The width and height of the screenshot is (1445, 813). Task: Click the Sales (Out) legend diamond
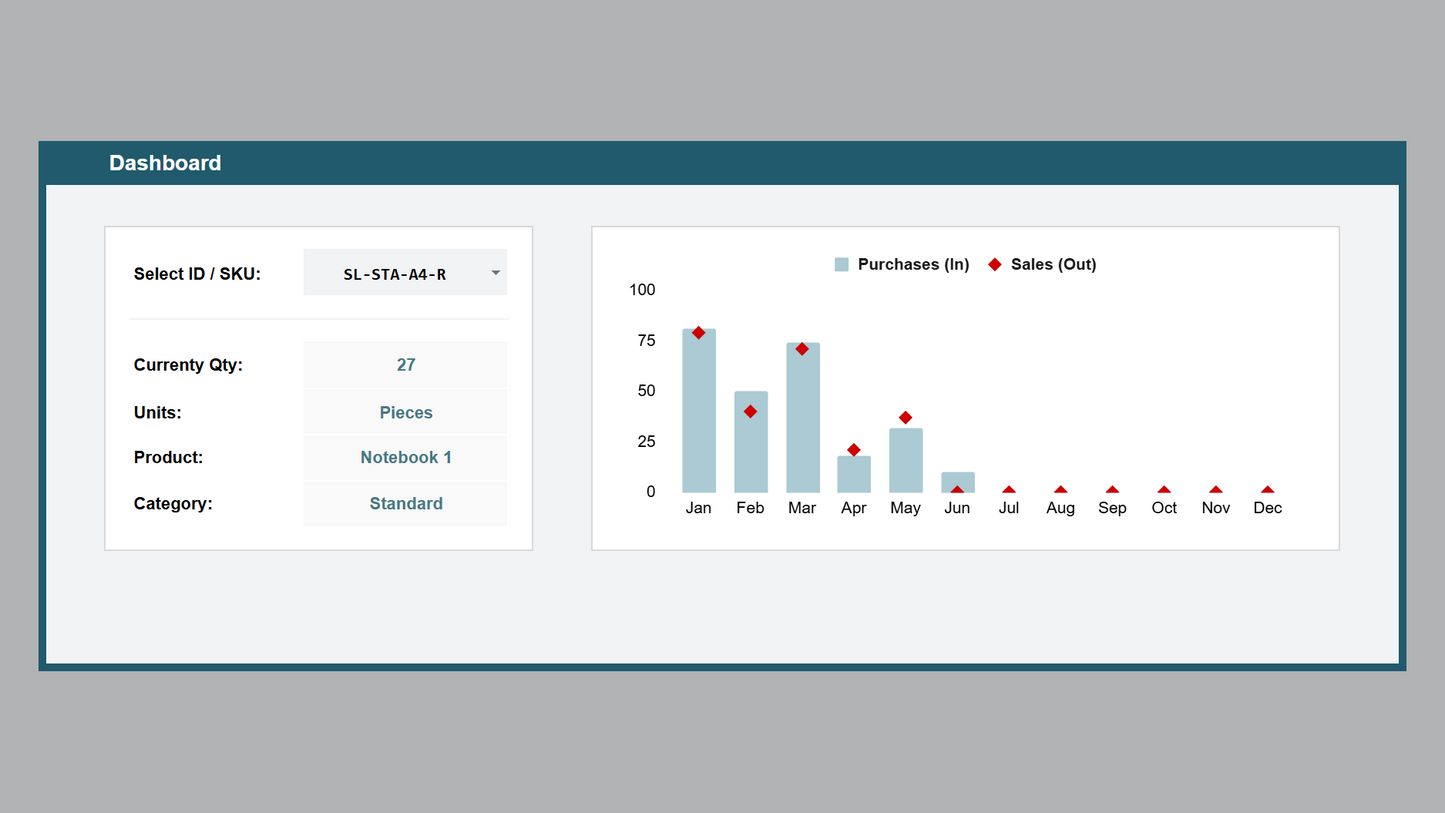(x=994, y=265)
